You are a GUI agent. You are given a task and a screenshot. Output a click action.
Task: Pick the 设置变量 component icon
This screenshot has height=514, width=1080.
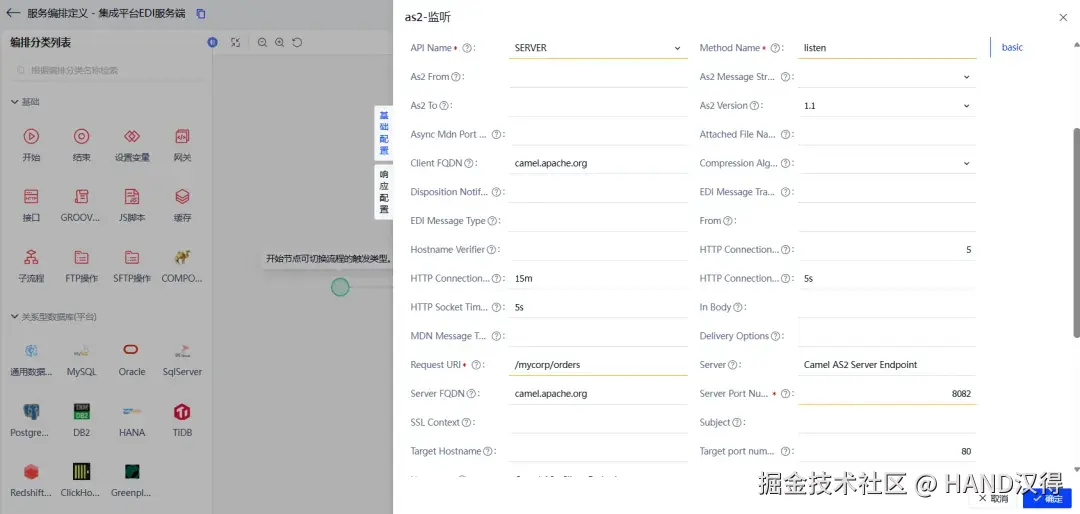point(132,136)
